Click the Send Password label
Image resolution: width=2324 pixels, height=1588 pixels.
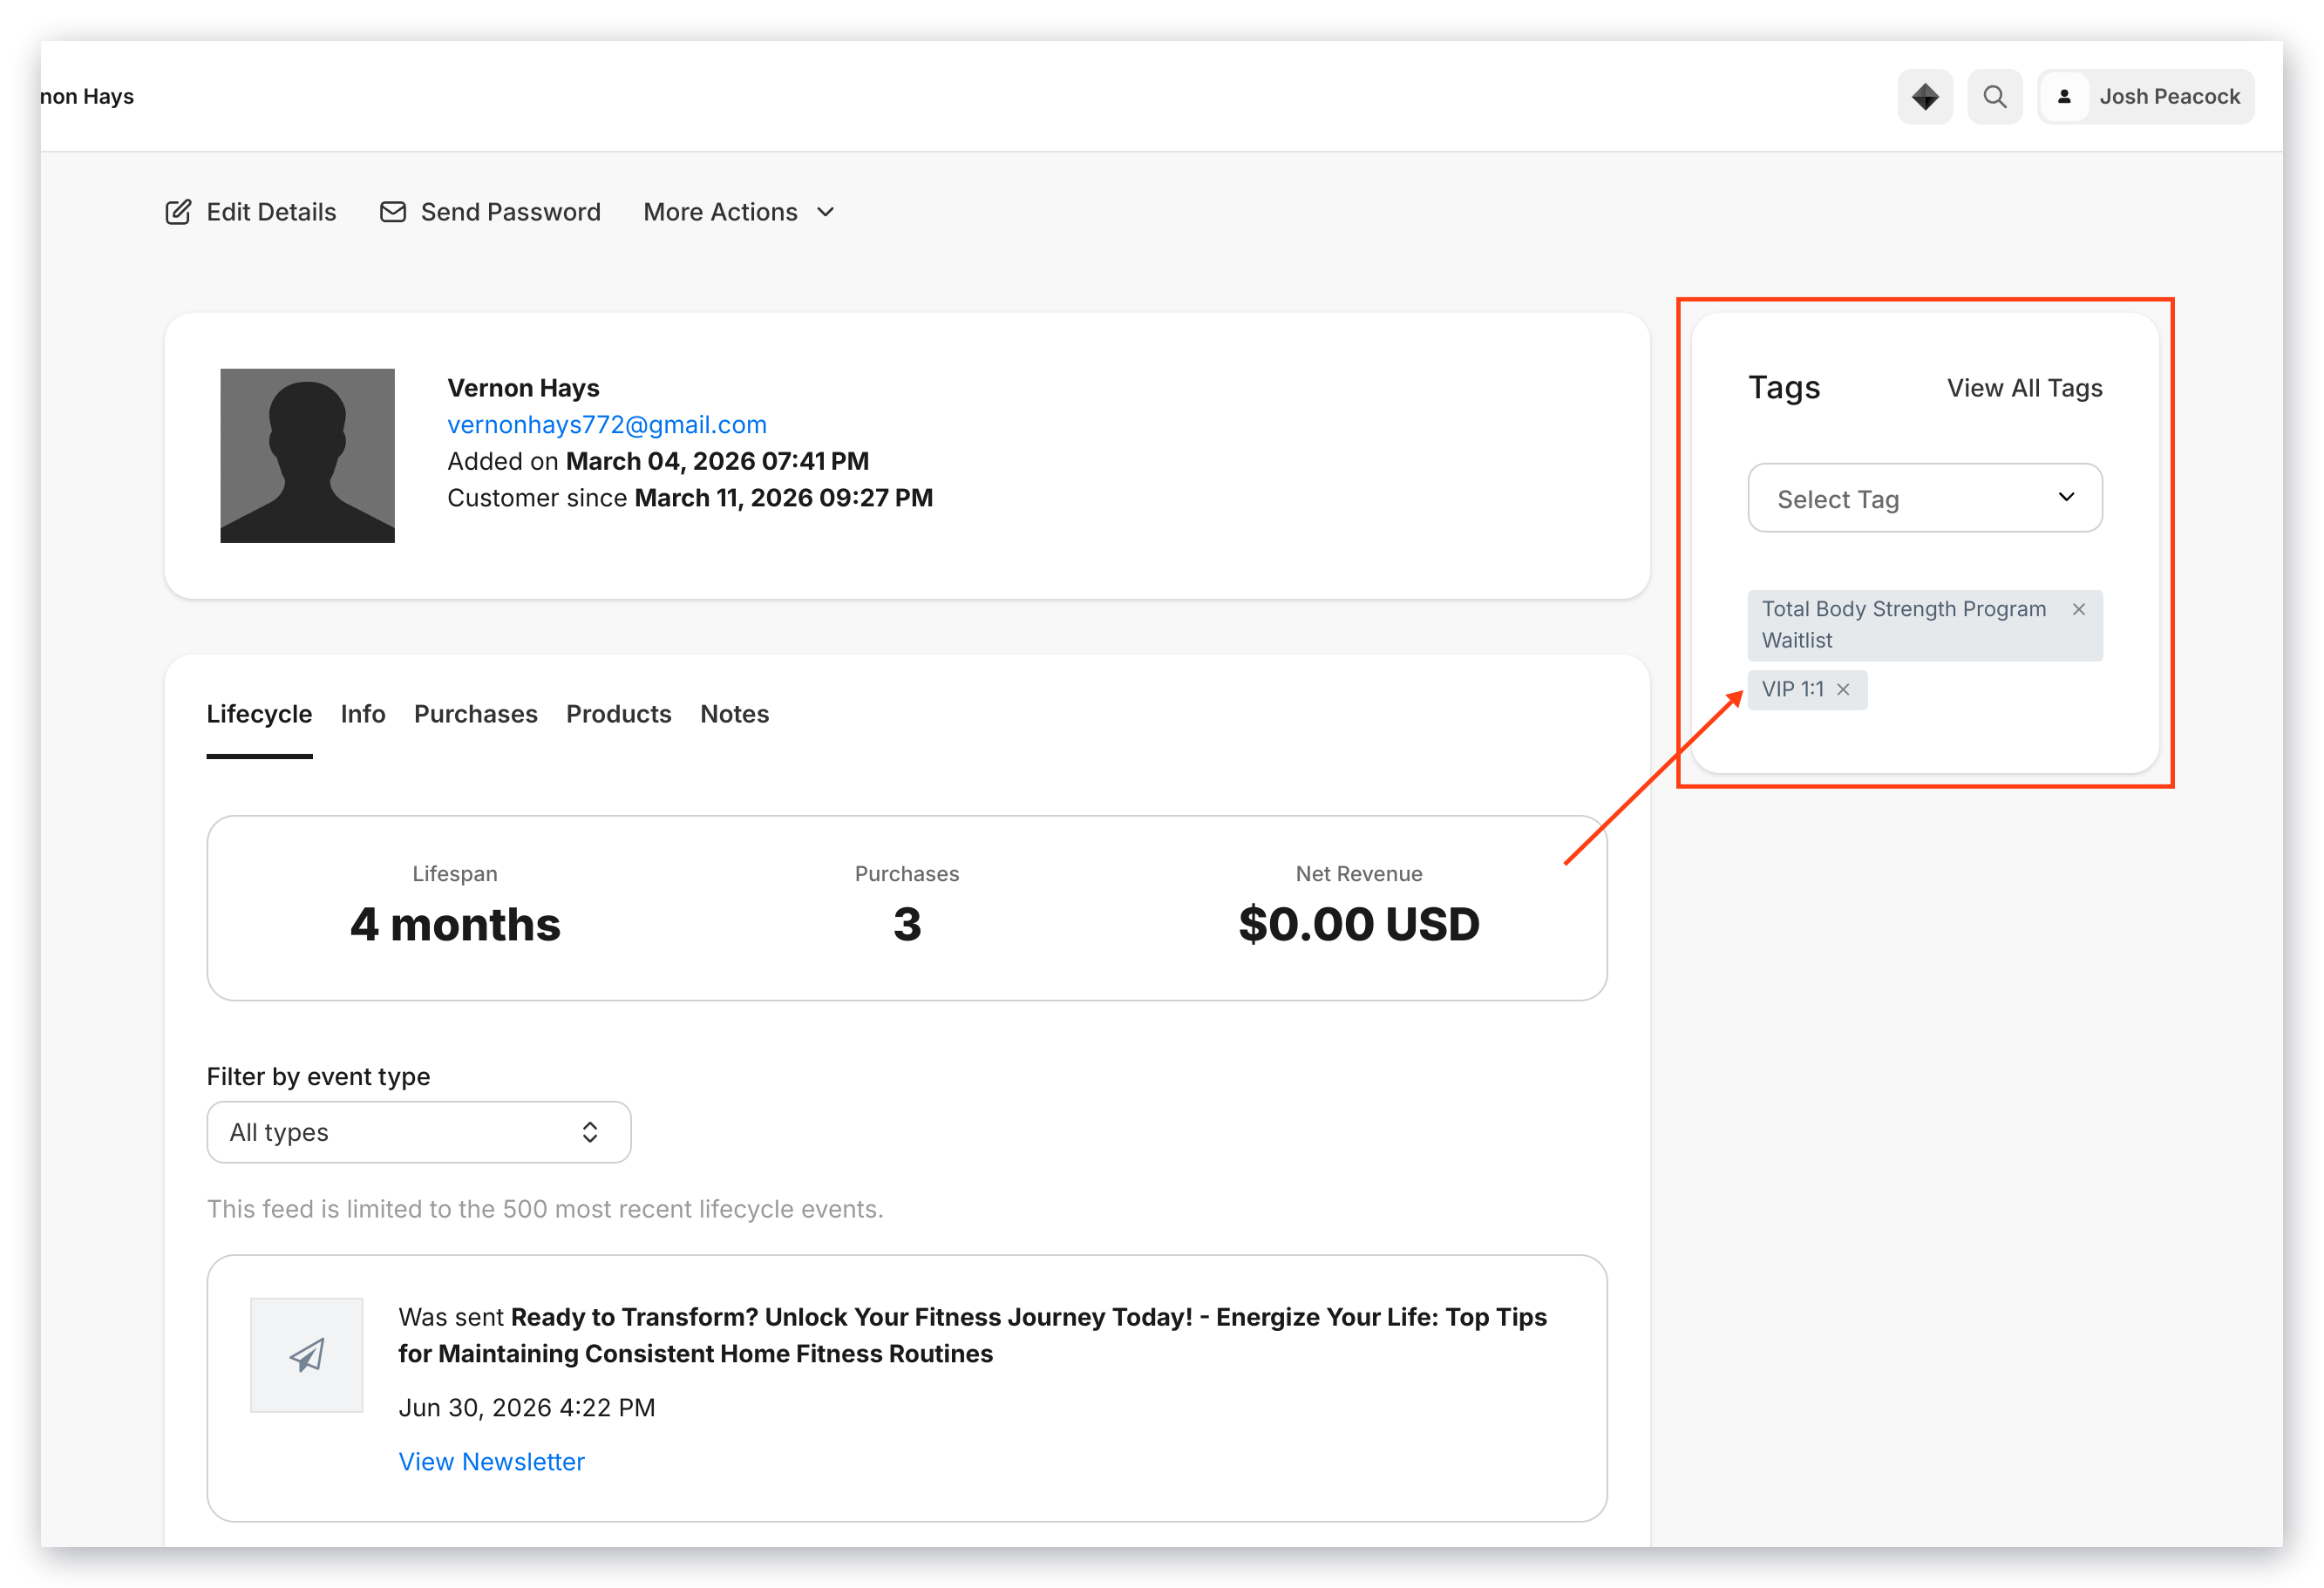tap(510, 212)
